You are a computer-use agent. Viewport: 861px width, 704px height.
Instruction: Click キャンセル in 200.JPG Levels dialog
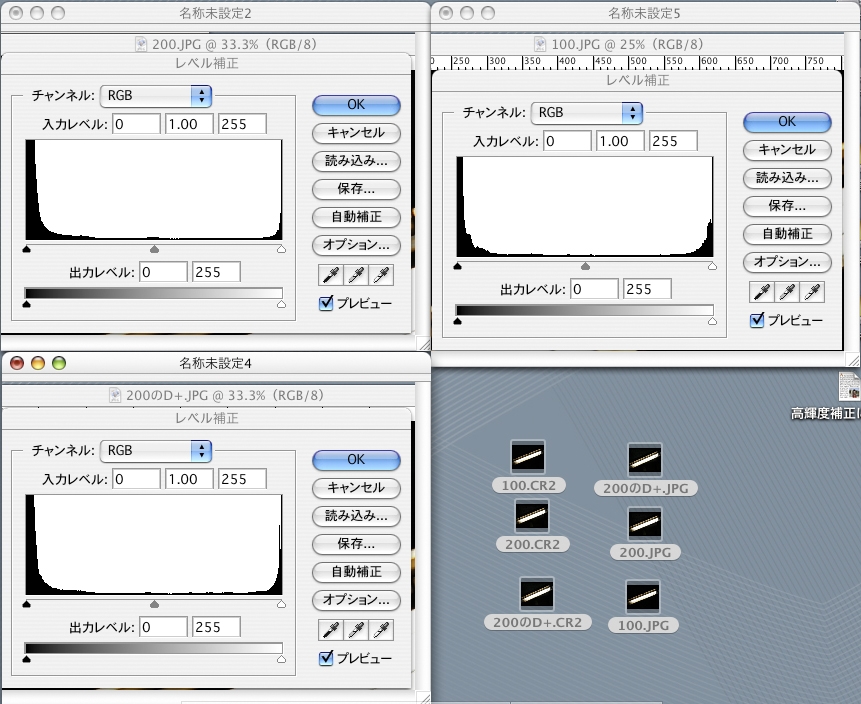(x=356, y=133)
